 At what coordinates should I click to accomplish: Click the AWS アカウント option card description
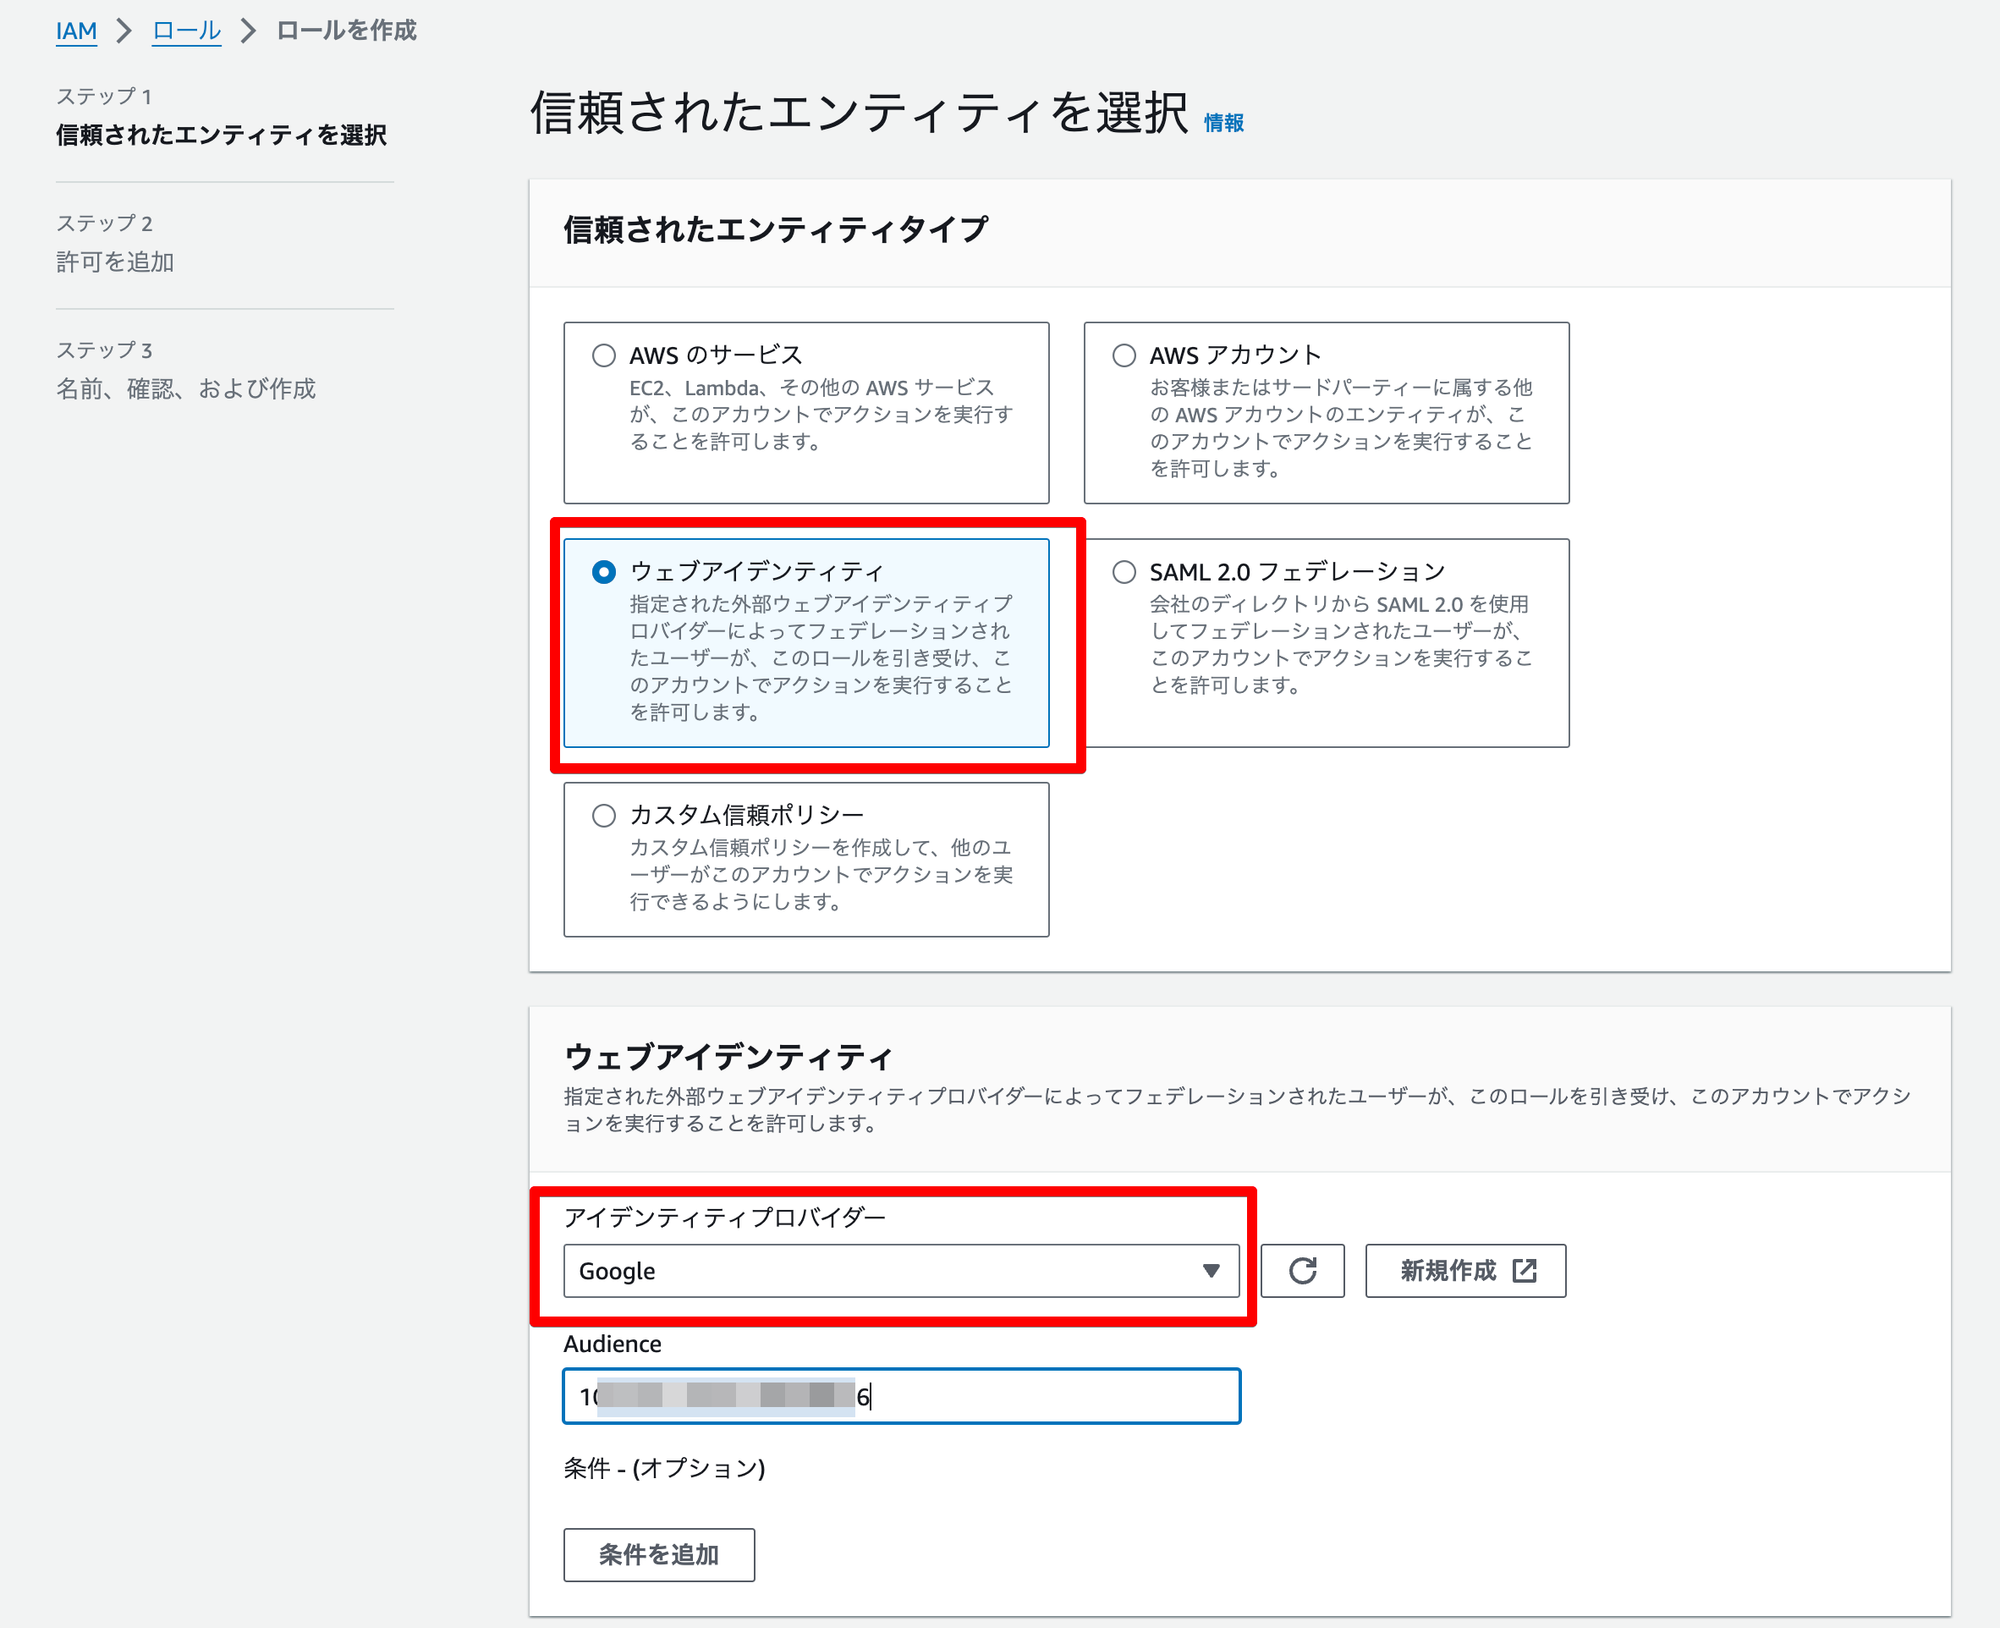point(1340,428)
